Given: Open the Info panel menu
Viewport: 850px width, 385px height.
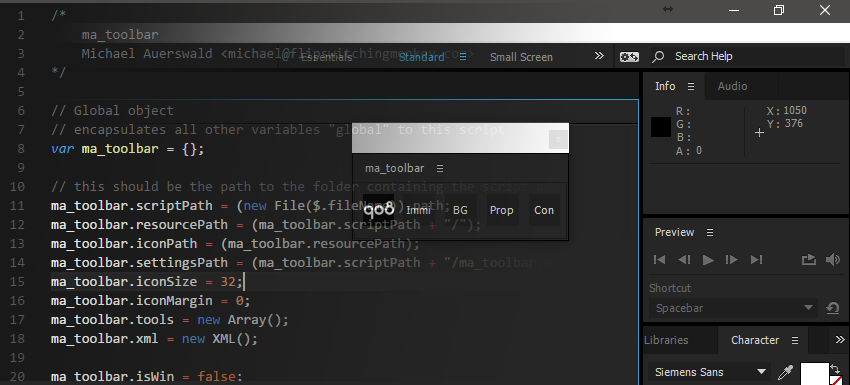Looking at the screenshot, I should point(691,86).
